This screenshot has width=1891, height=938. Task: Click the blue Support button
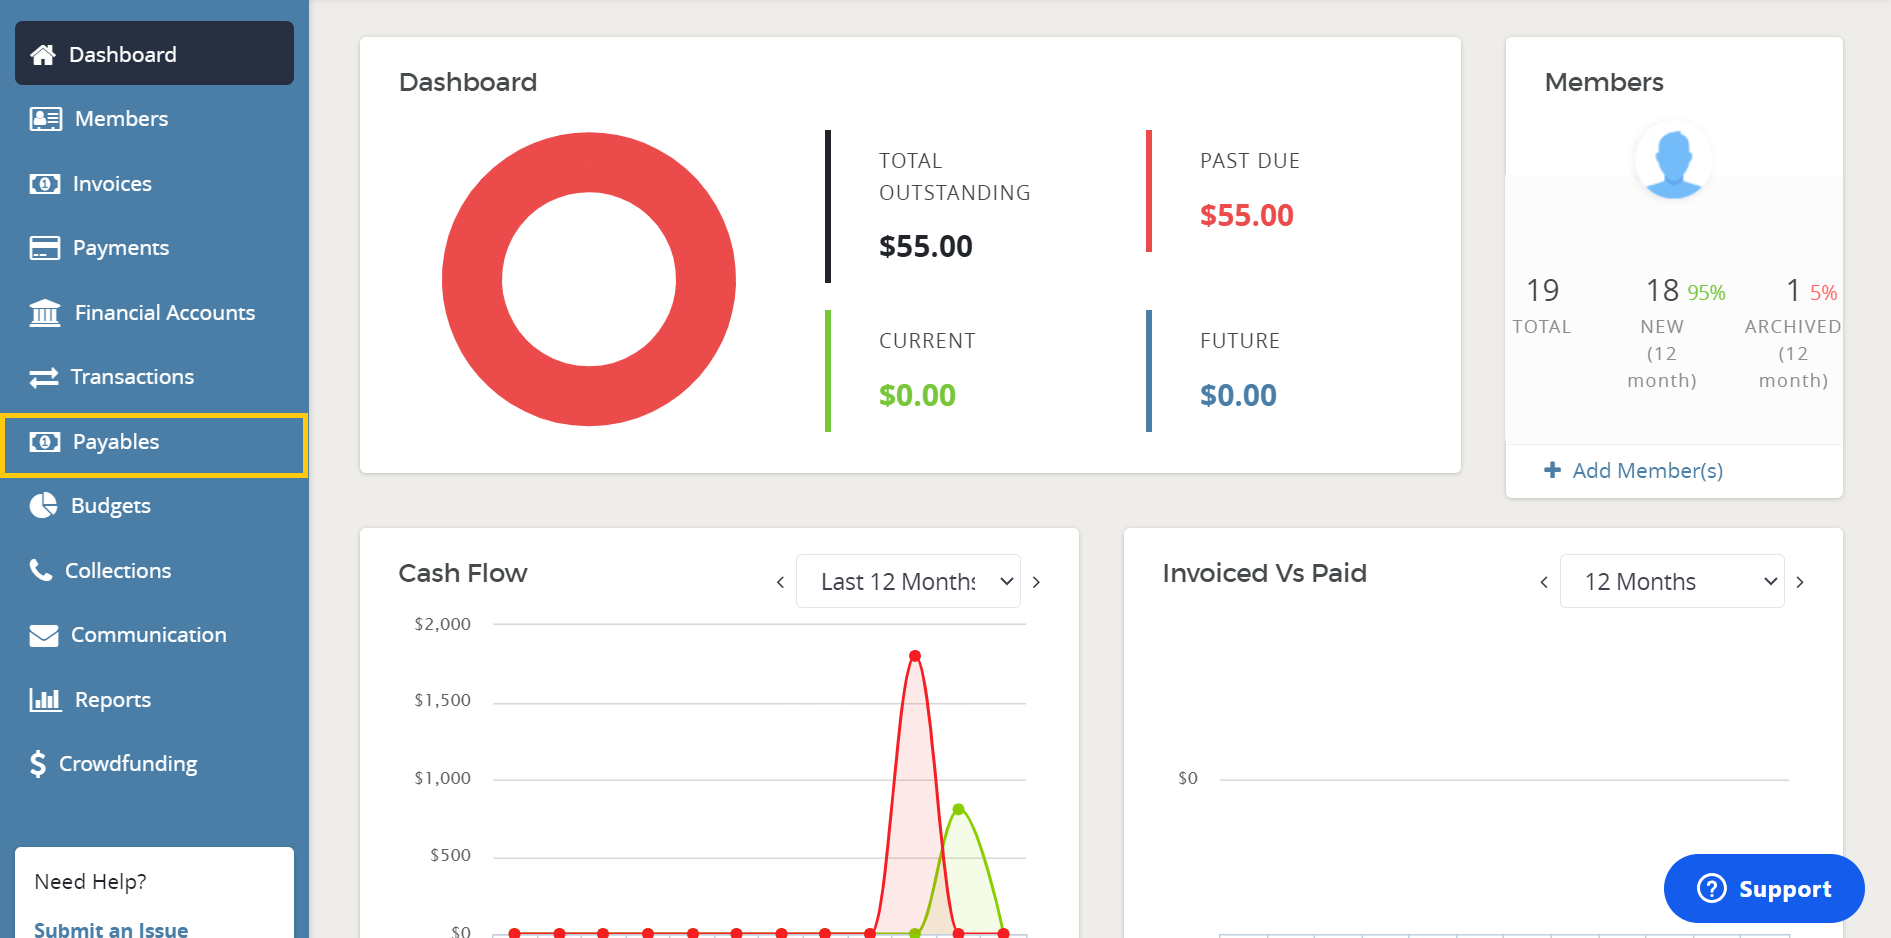click(1763, 888)
